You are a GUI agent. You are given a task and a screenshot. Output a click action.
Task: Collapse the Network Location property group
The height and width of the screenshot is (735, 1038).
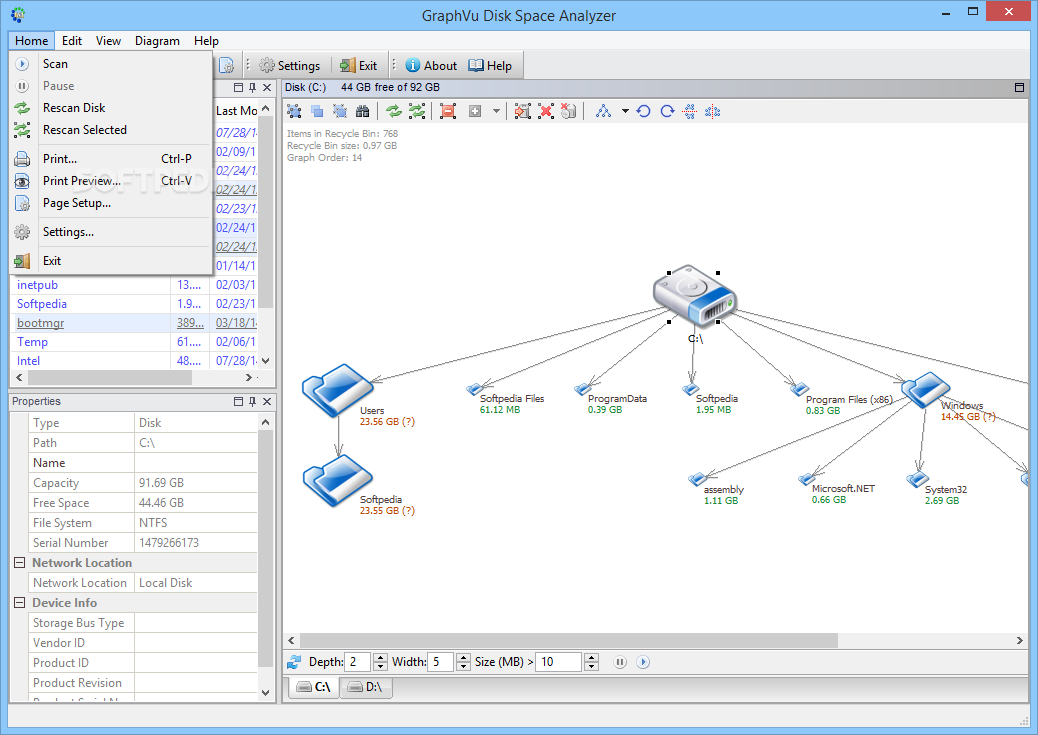pyautogui.click(x=20, y=563)
